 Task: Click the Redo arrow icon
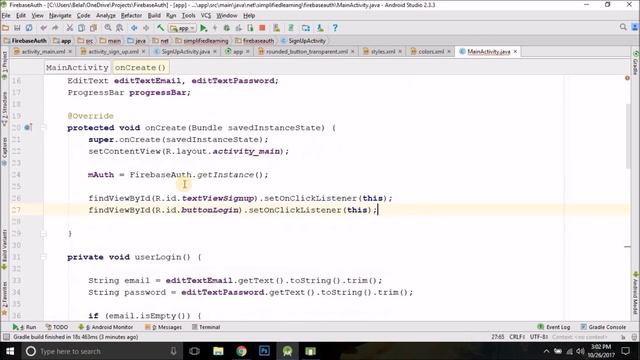point(55,28)
